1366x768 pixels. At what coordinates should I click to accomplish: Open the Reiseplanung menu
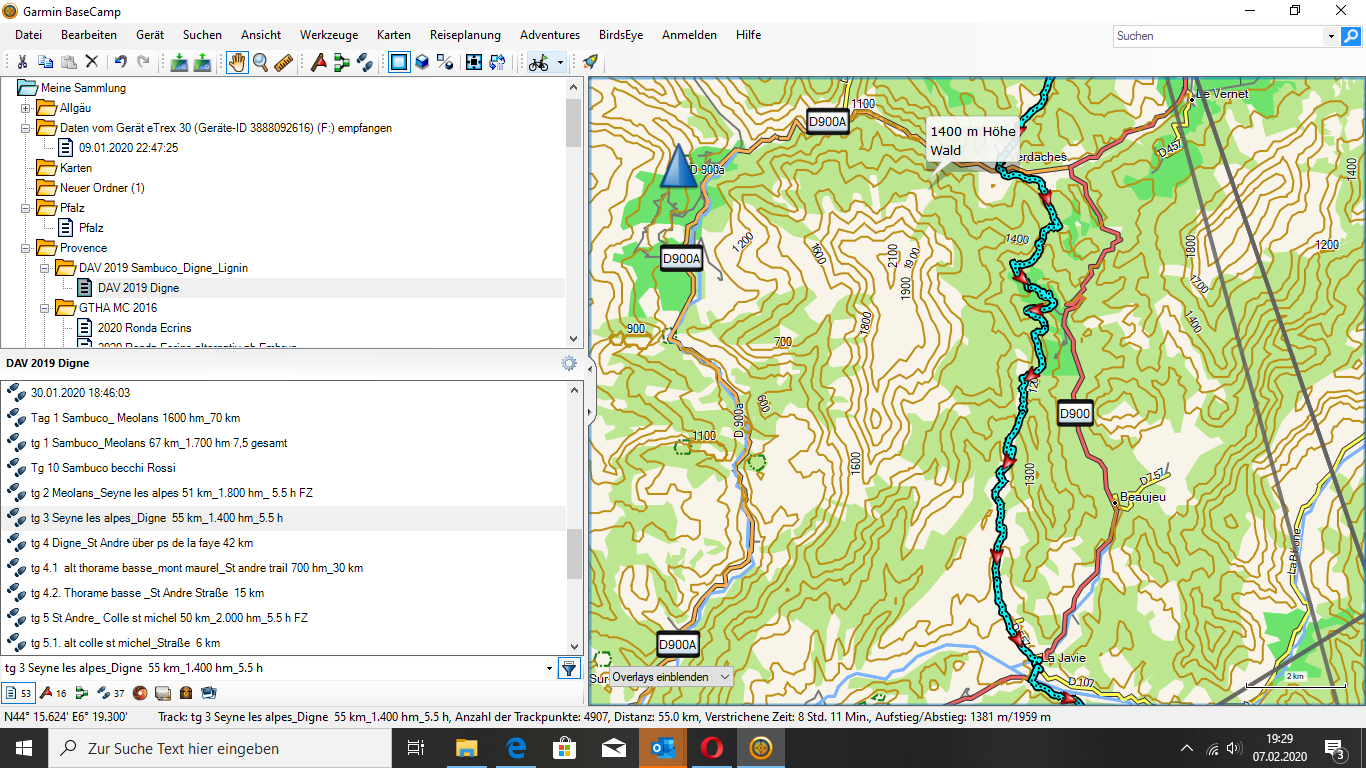pos(467,35)
